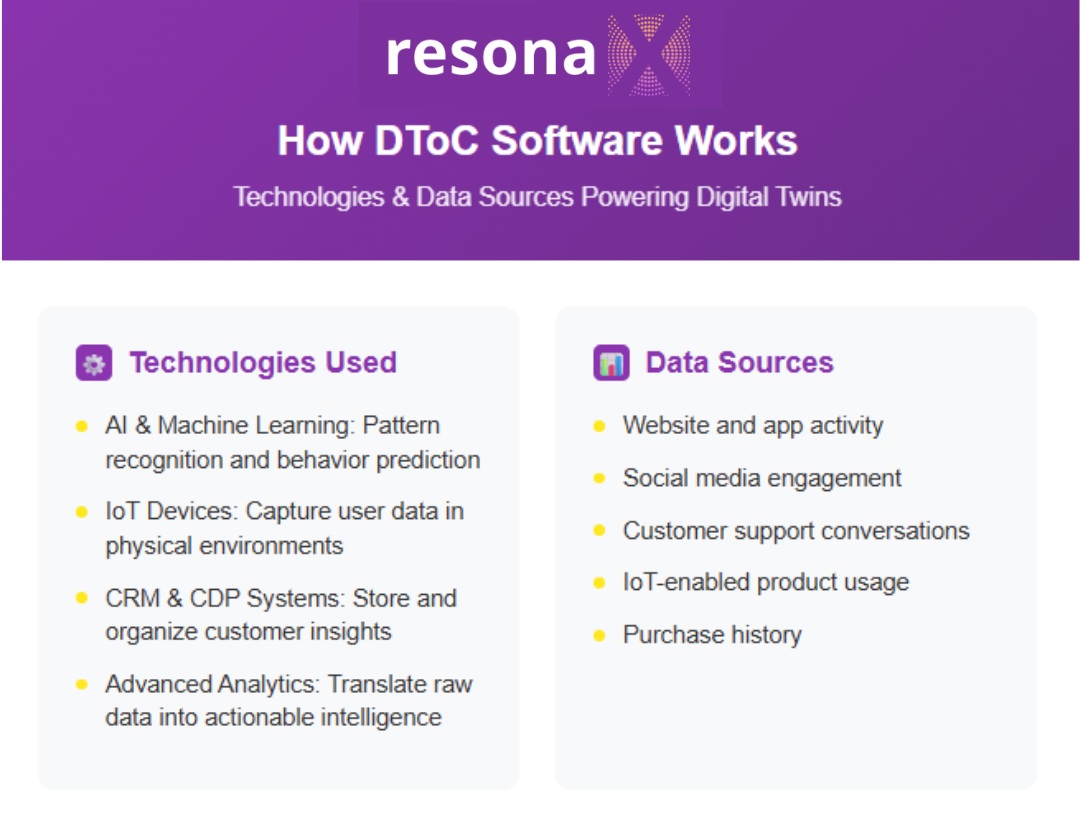The image size is (1080, 823).
Task: Click the yellow bullet before Website and app activity
Action: (599, 426)
